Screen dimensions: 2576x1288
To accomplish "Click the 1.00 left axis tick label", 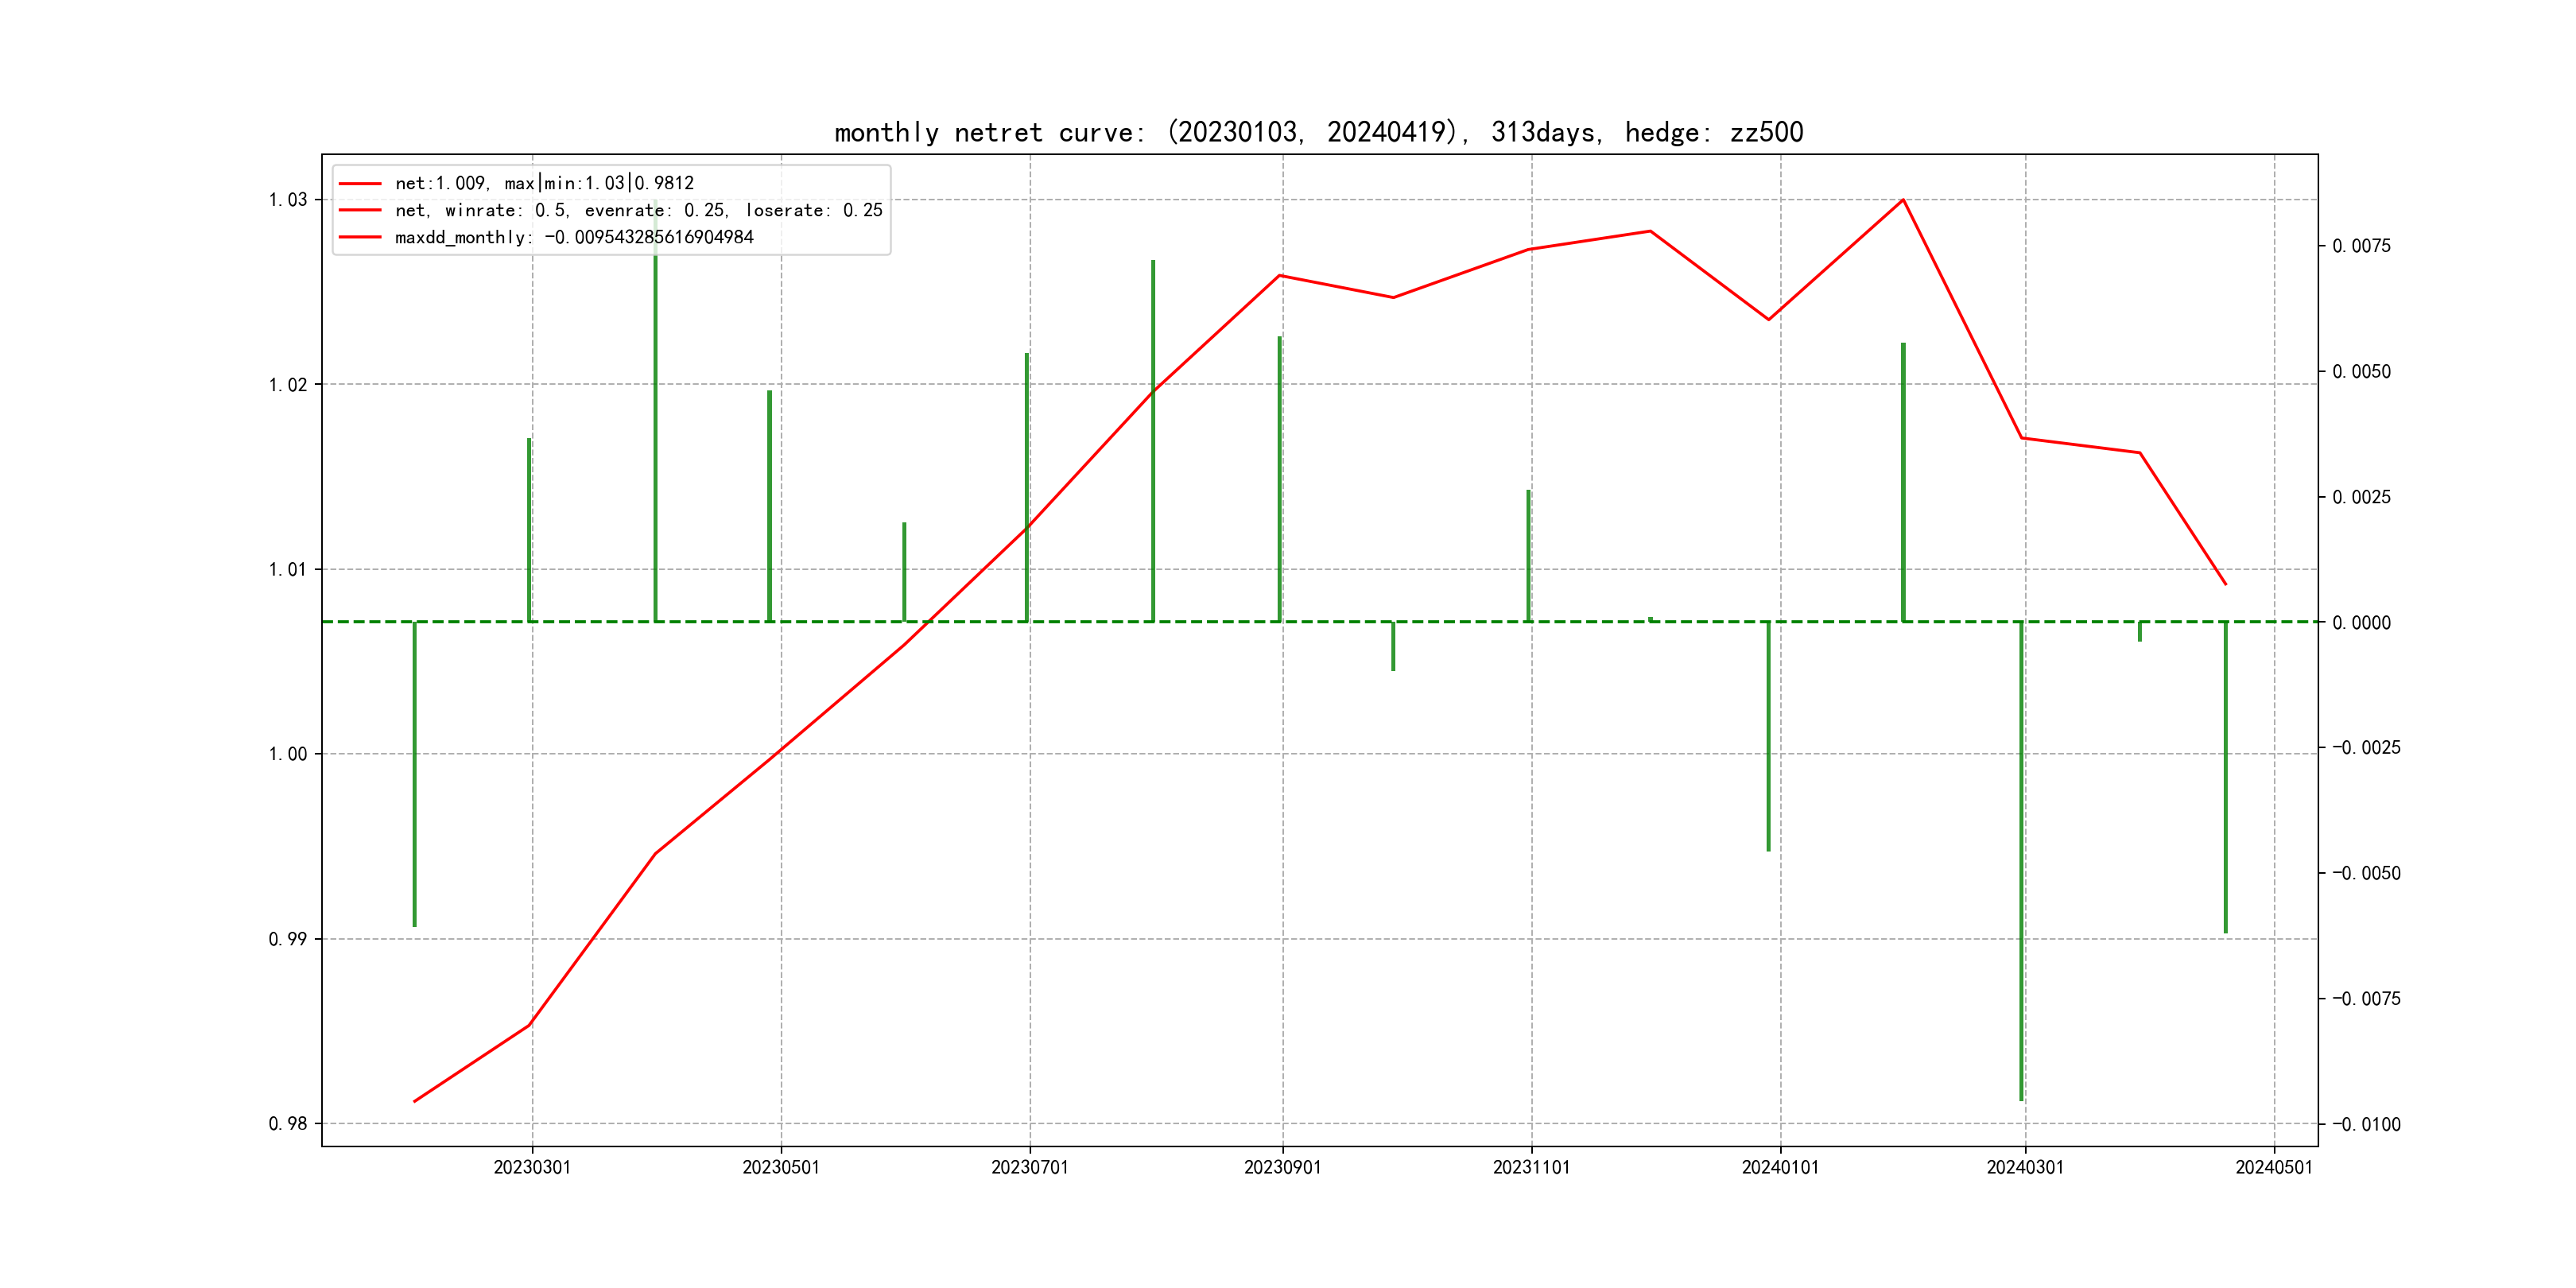I will (288, 754).
